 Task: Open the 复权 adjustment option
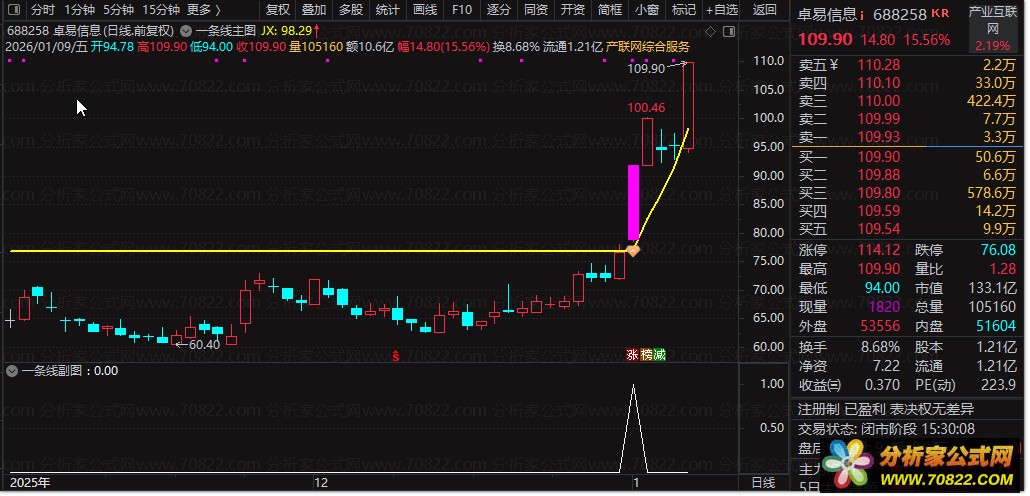tap(277, 10)
